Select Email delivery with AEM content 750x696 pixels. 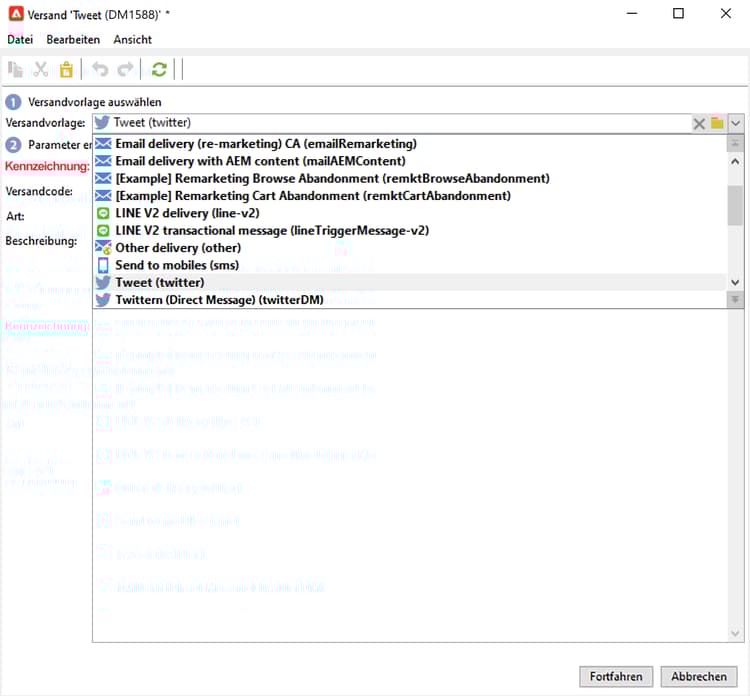[409, 161]
